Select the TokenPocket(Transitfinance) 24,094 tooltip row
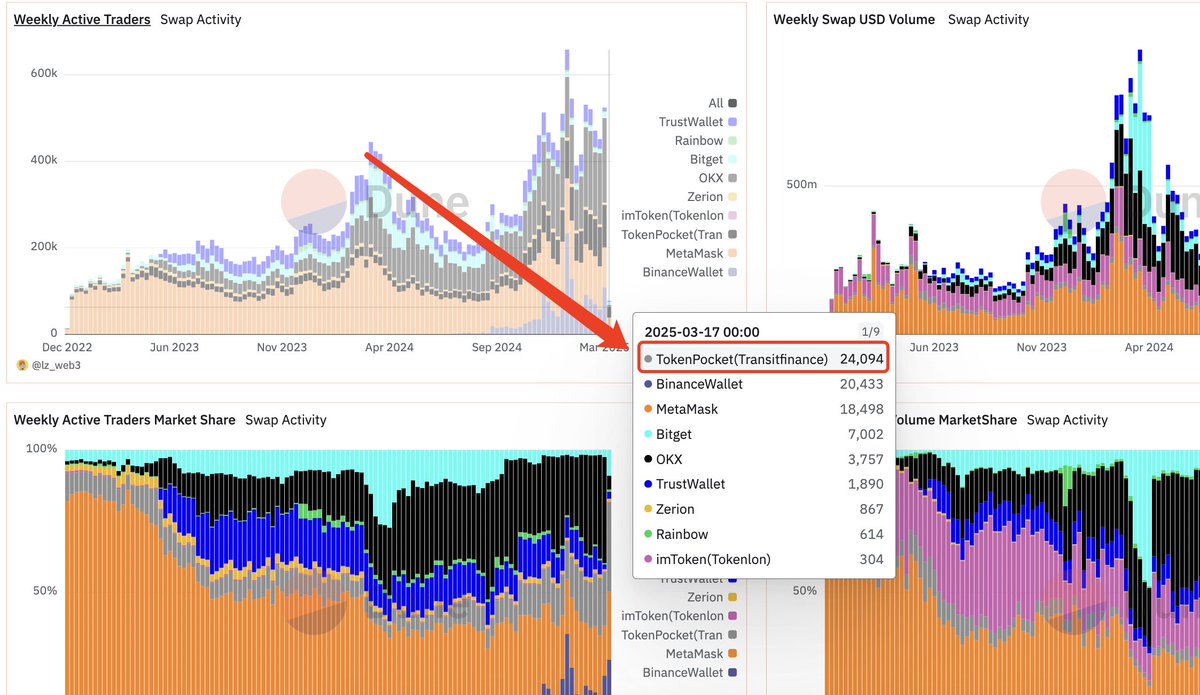This screenshot has height=695, width=1200. [764, 359]
